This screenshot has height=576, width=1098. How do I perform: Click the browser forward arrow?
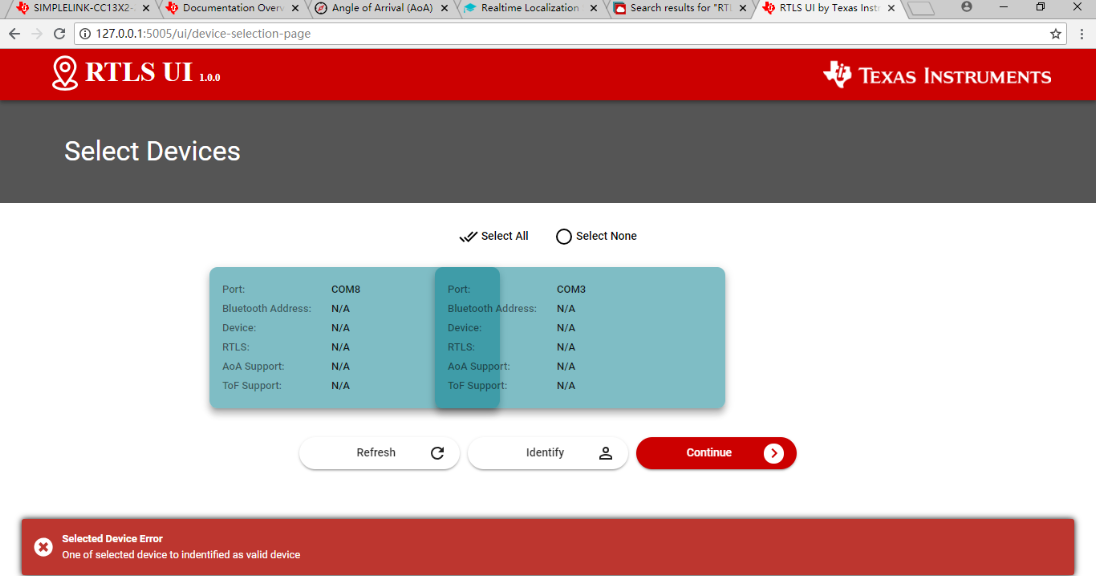pyautogui.click(x=37, y=34)
